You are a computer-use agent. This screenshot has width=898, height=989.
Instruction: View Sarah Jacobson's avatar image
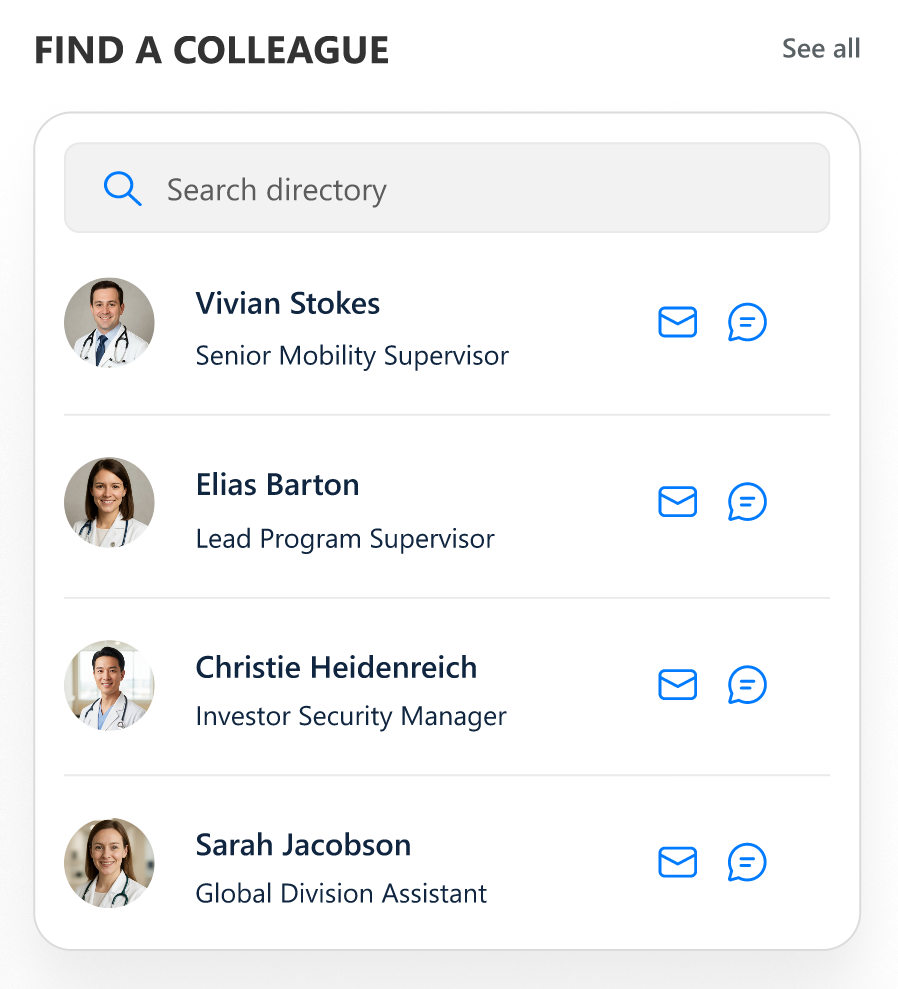(x=109, y=862)
